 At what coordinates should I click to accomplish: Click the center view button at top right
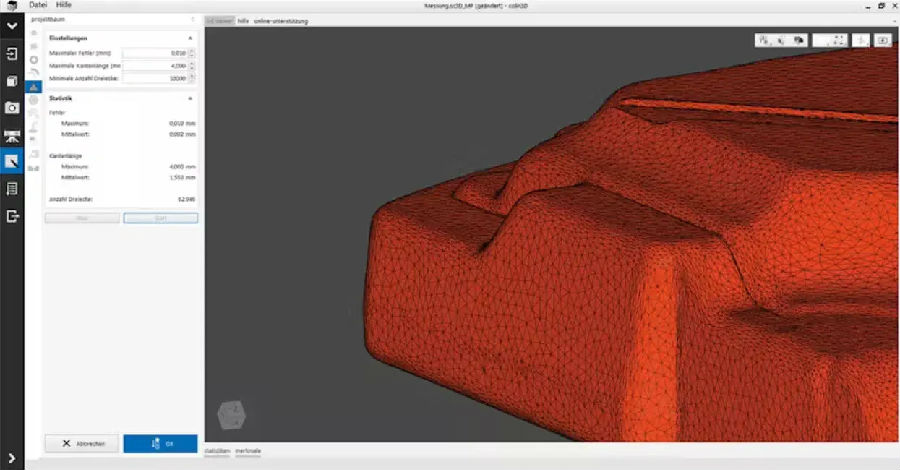click(x=860, y=40)
